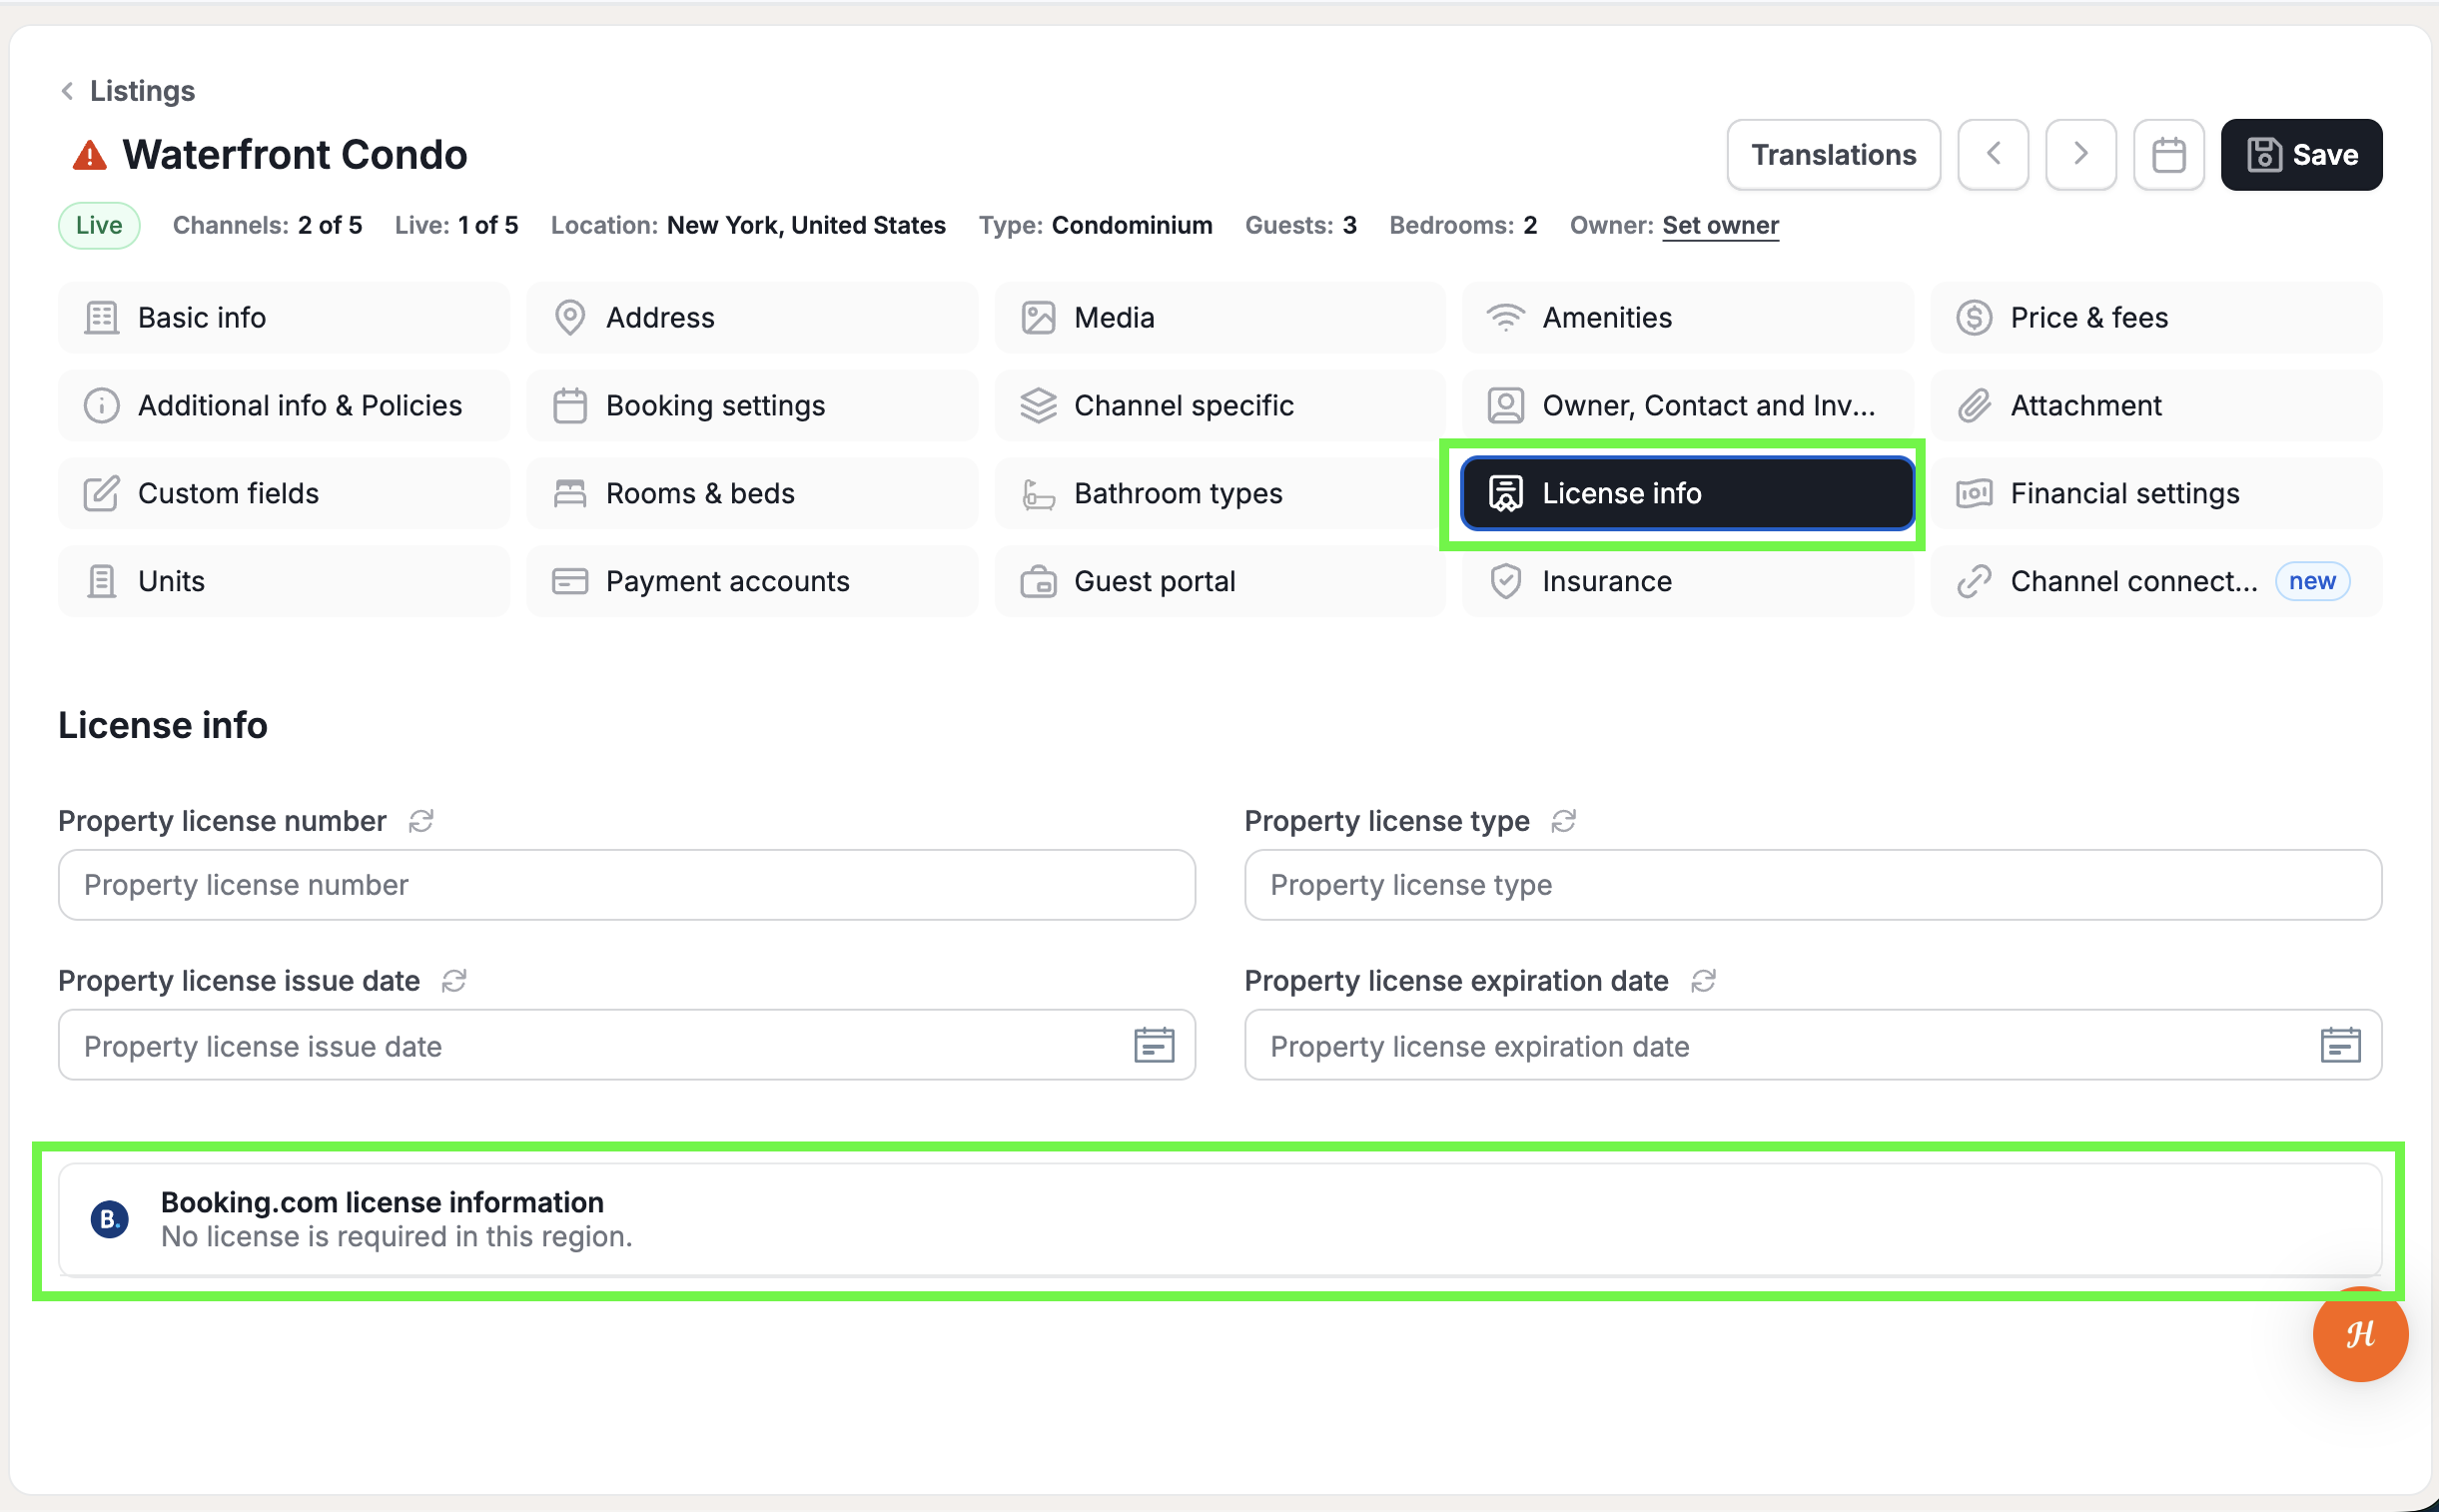Focus the Property license type field
Image resolution: width=2439 pixels, height=1512 pixels.
click(x=1813, y=885)
